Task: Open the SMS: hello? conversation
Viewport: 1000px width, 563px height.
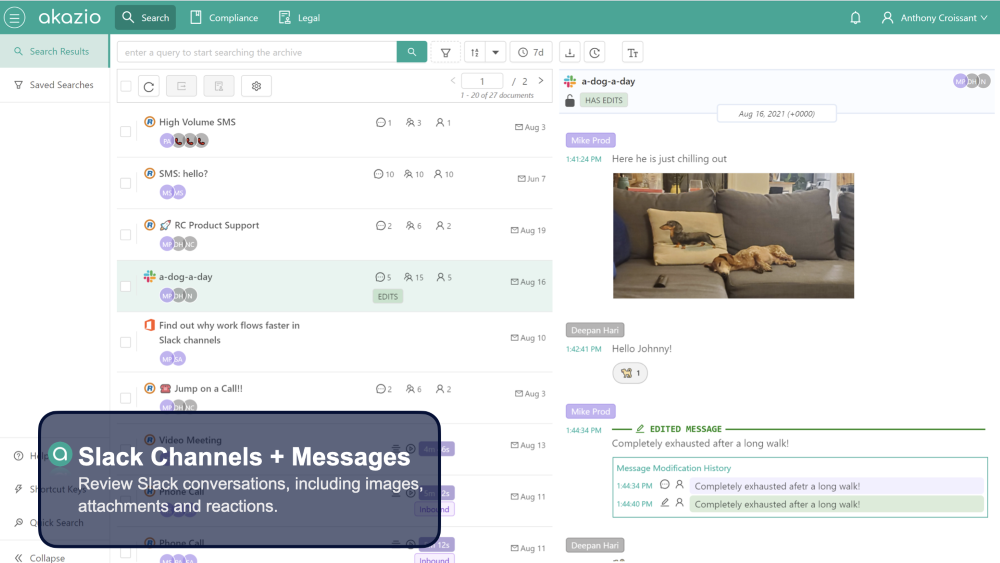Action: tap(335, 183)
